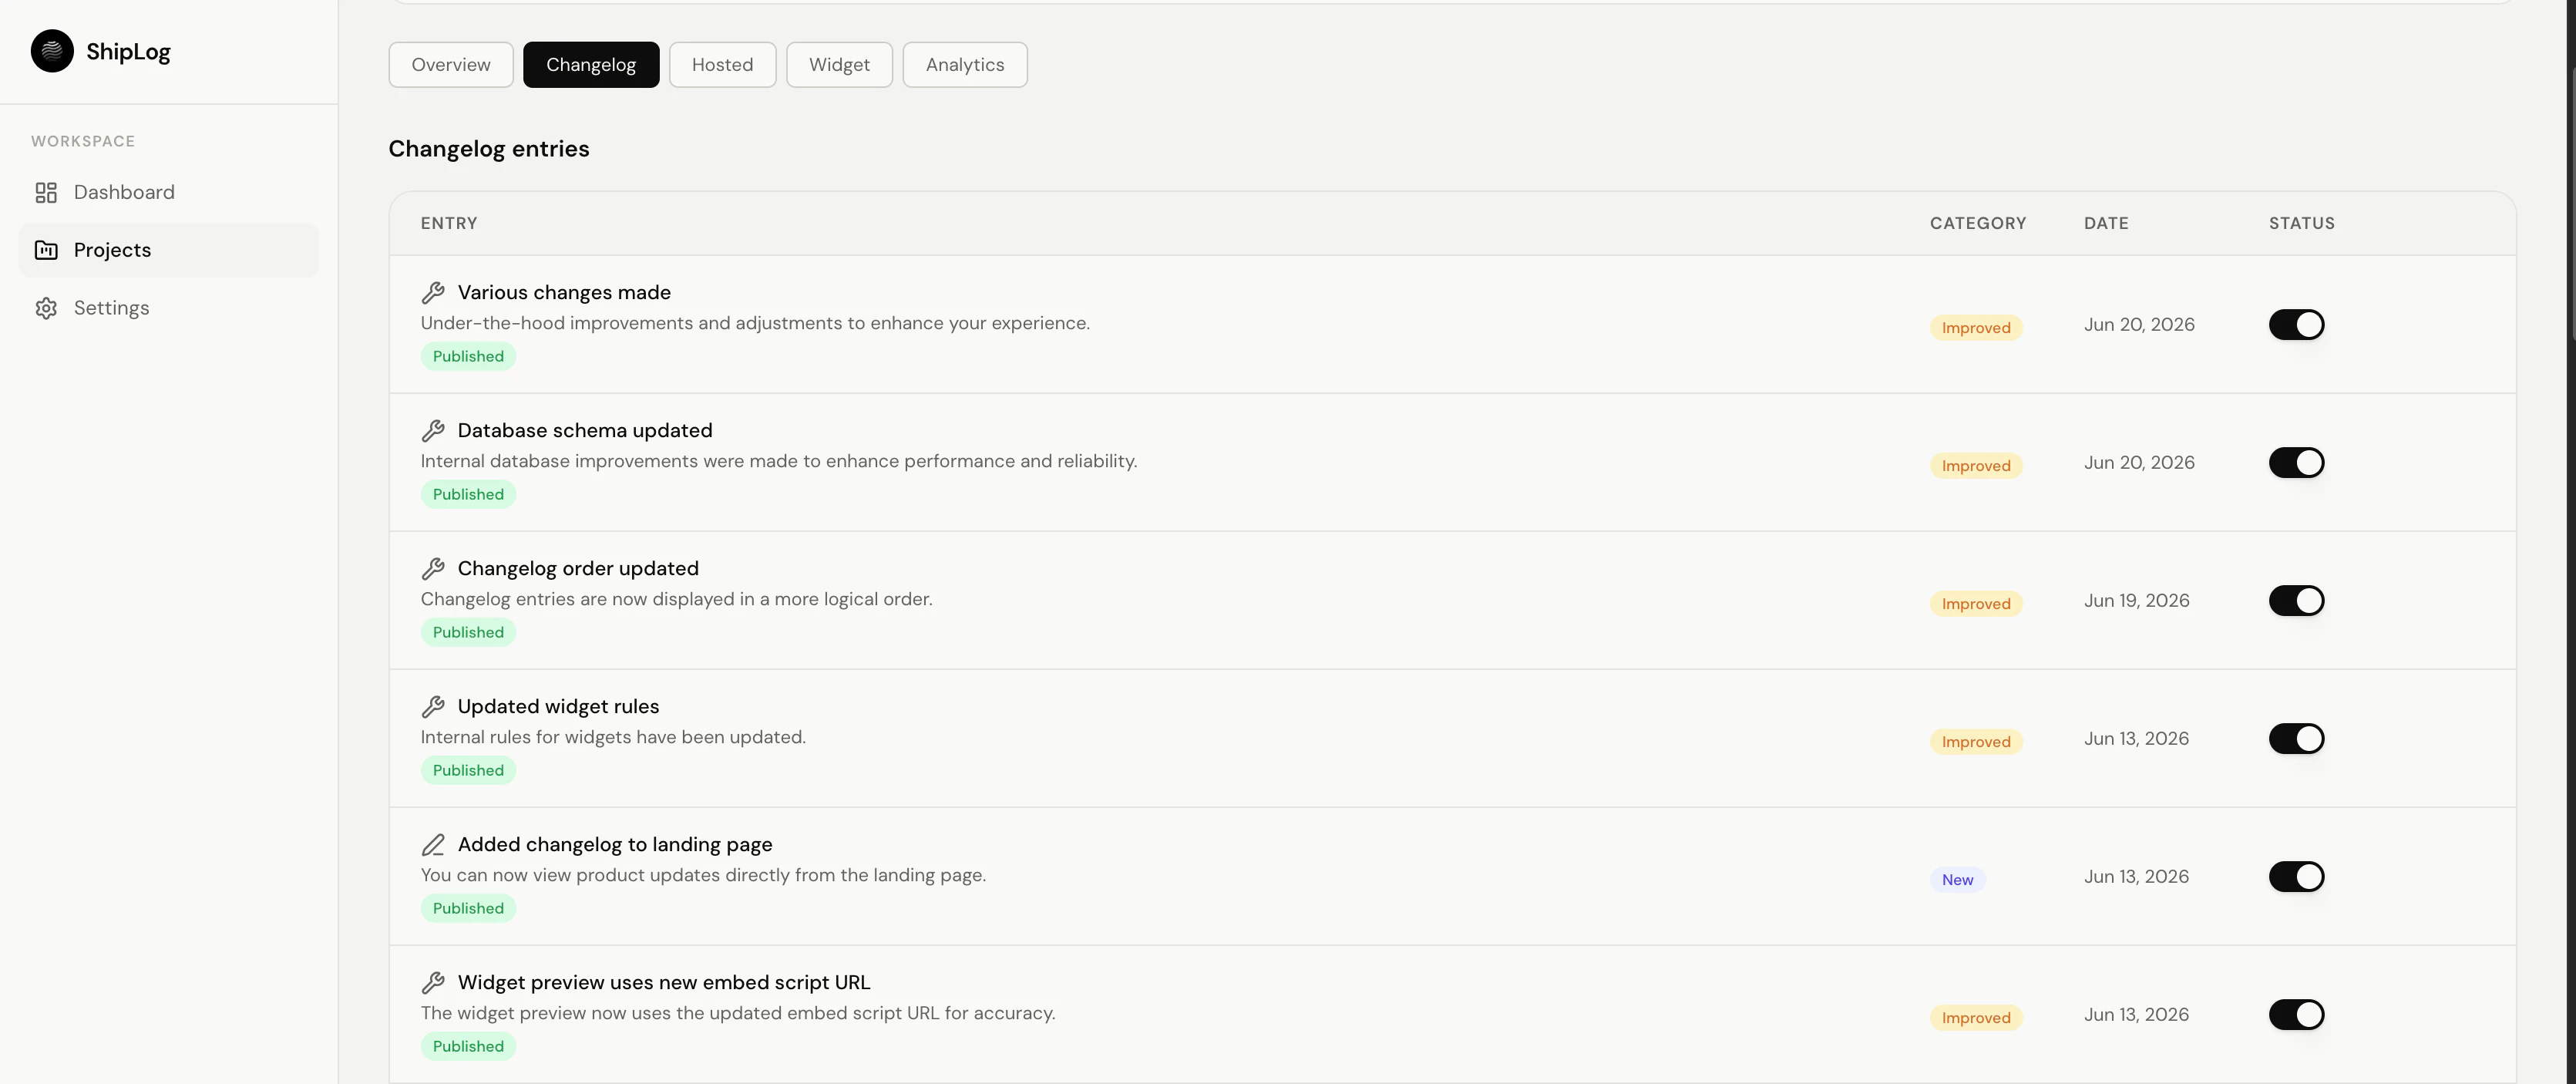Click pencil icon beside Added changelog to landing page
Viewport: 2576px width, 1084px height.
click(x=433, y=844)
